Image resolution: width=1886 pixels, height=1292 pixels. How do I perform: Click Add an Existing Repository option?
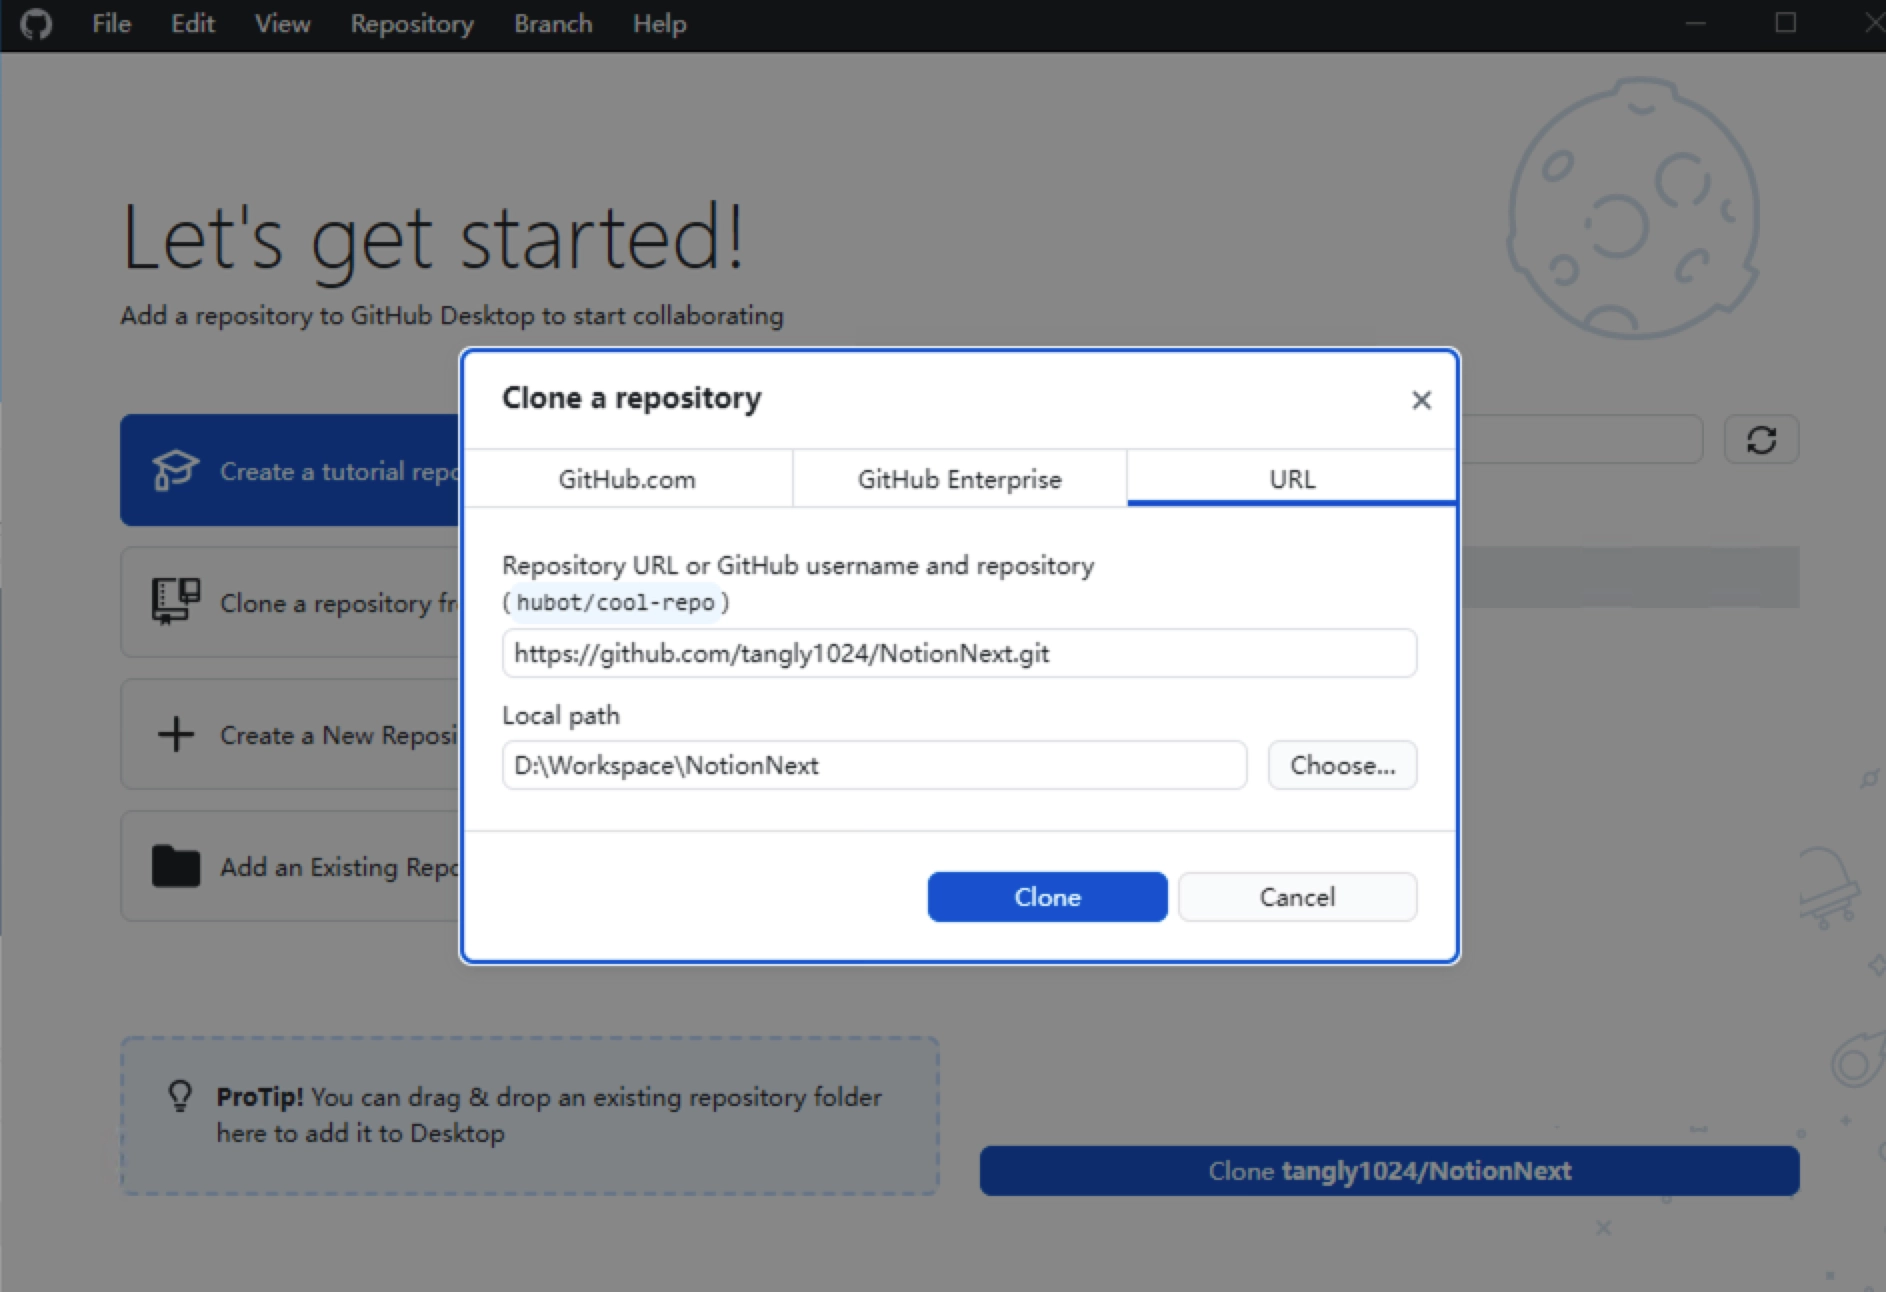pyautogui.click(x=290, y=866)
